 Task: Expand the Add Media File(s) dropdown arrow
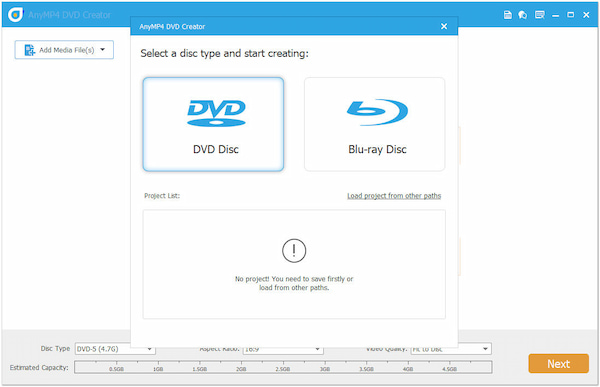click(103, 49)
